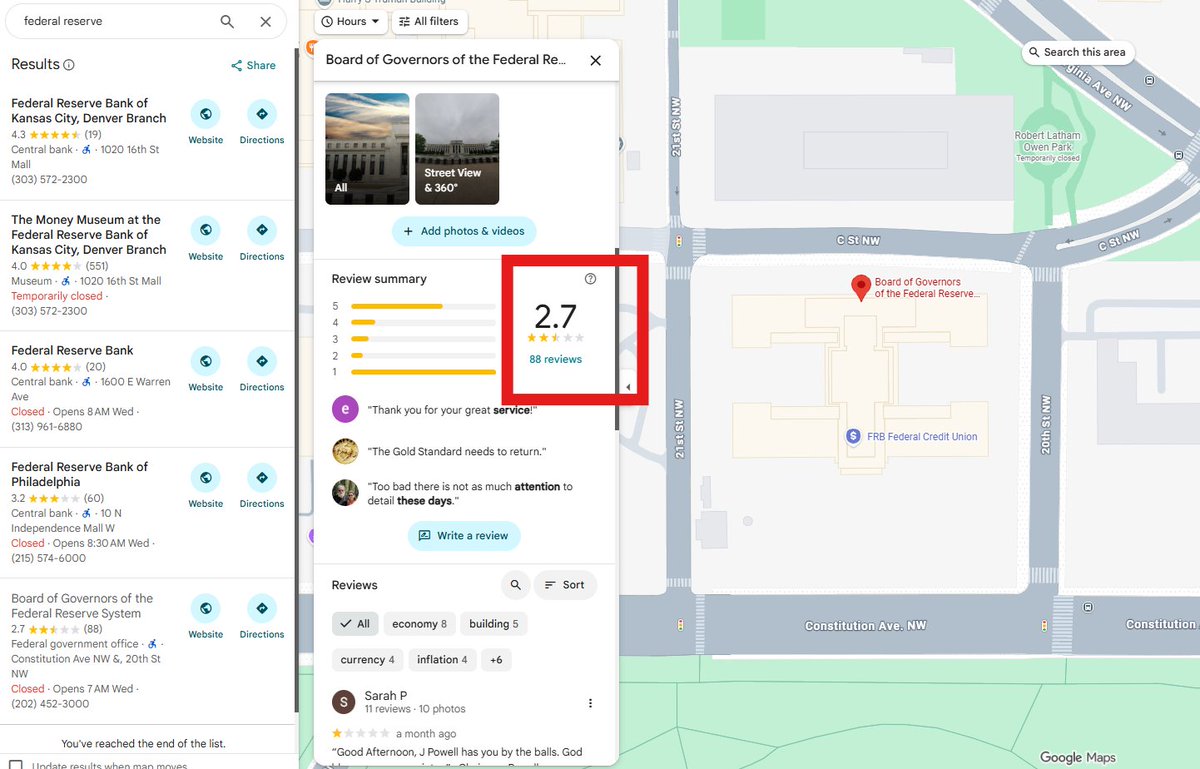Click Search this area button
This screenshot has height=769, width=1200.
pos(1078,52)
